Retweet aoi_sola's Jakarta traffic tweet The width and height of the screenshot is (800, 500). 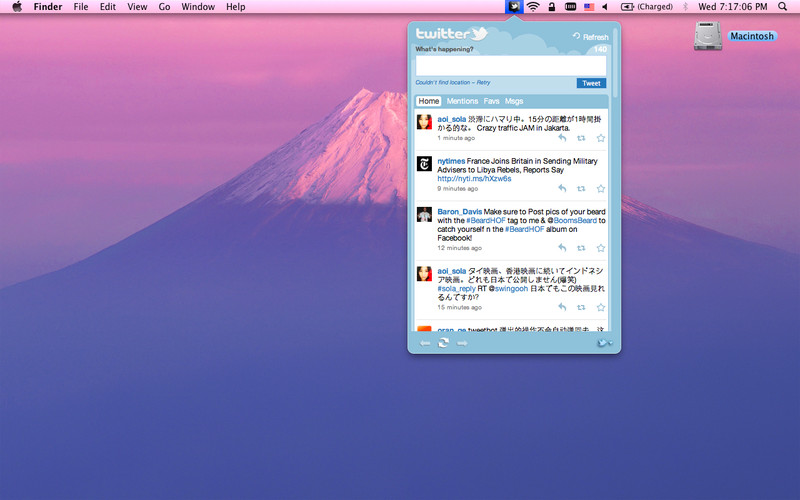pos(581,138)
